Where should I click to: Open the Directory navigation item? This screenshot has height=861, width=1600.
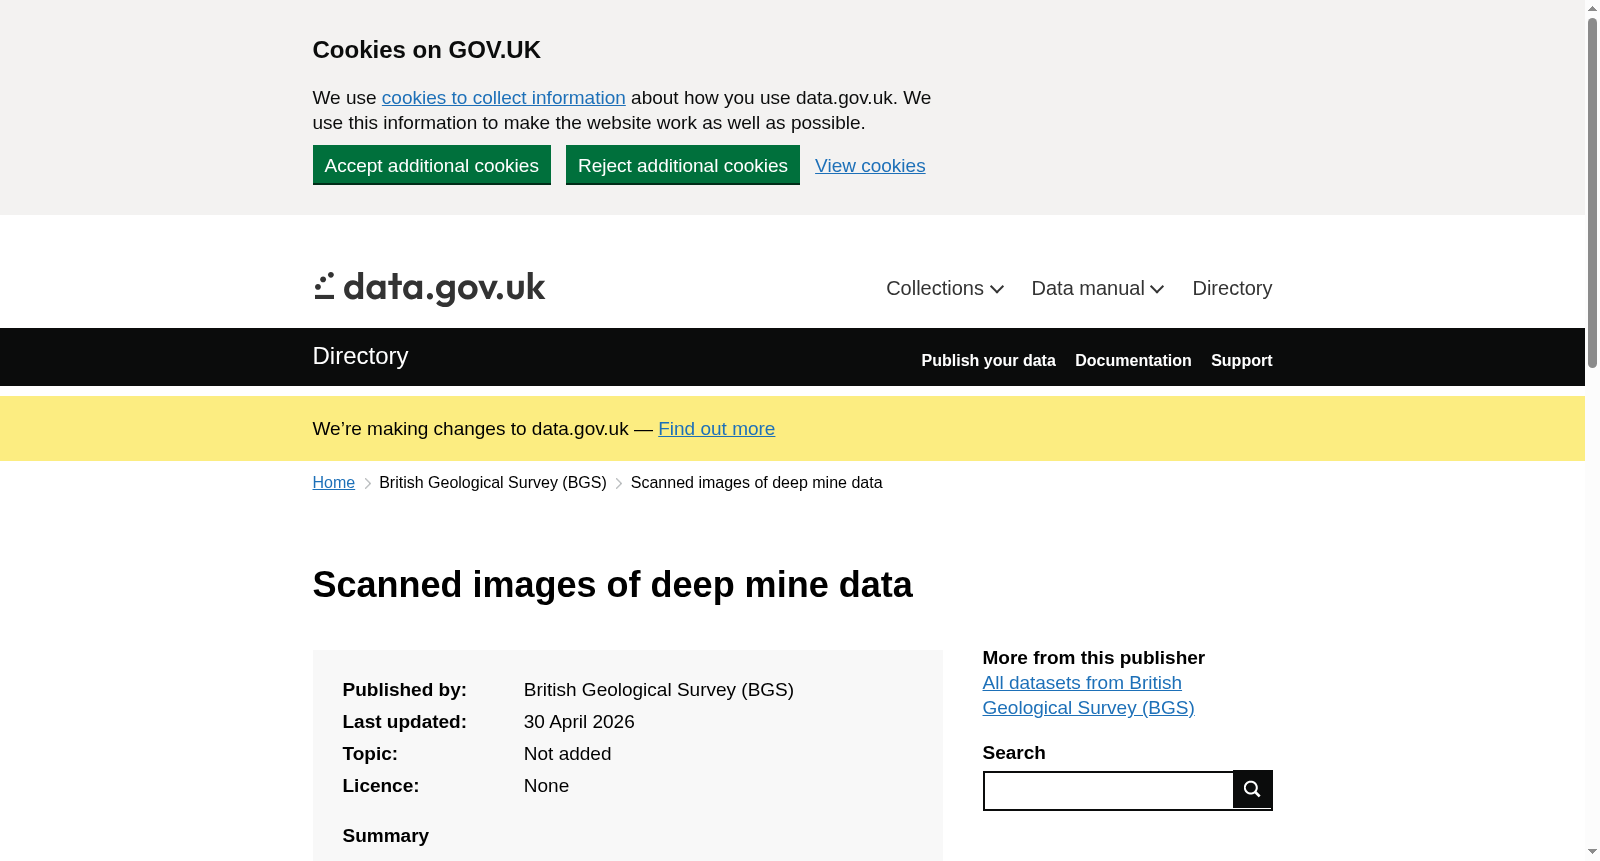pyautogui.click(x=1232, y=288)
